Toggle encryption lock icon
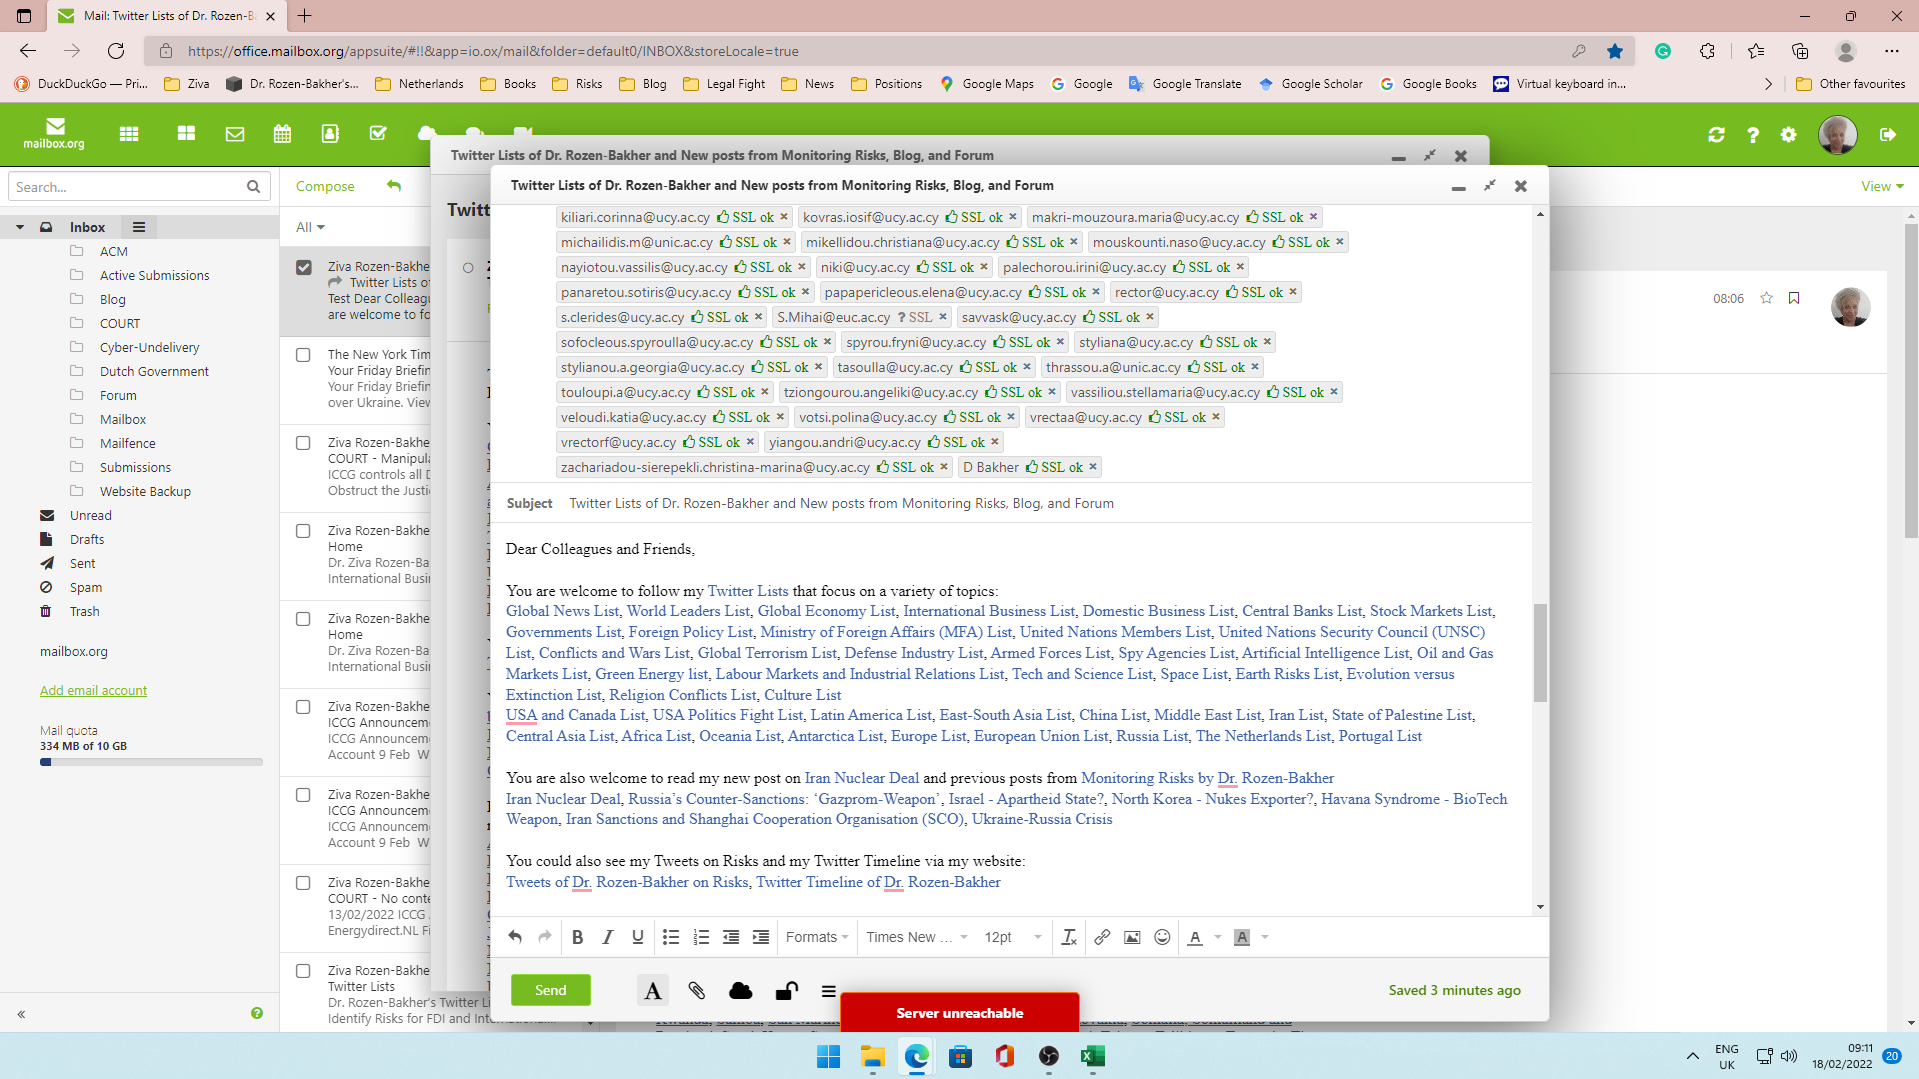Image resolution: width=1919 pixels, height=1079 pixels. pos(787,990)
